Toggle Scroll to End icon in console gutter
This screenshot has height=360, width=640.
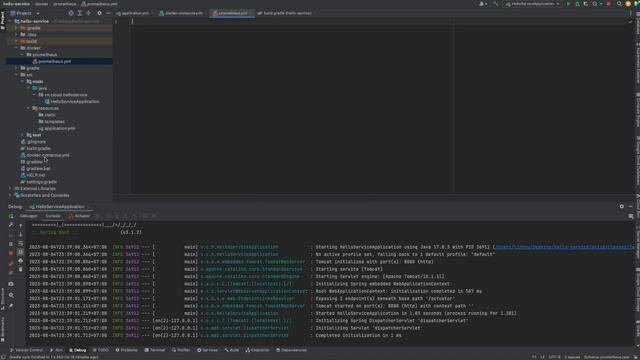pos(20,252)
